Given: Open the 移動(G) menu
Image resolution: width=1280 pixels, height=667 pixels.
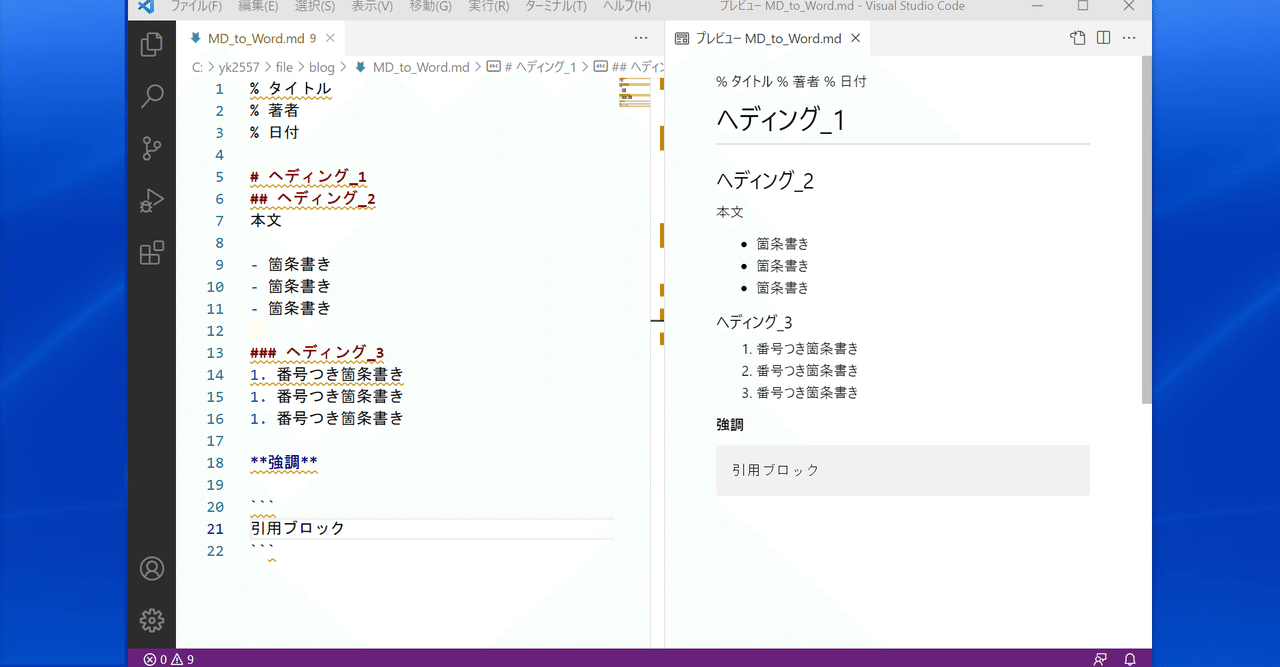Looking at the screenshot, I should [x=430, y=7].
